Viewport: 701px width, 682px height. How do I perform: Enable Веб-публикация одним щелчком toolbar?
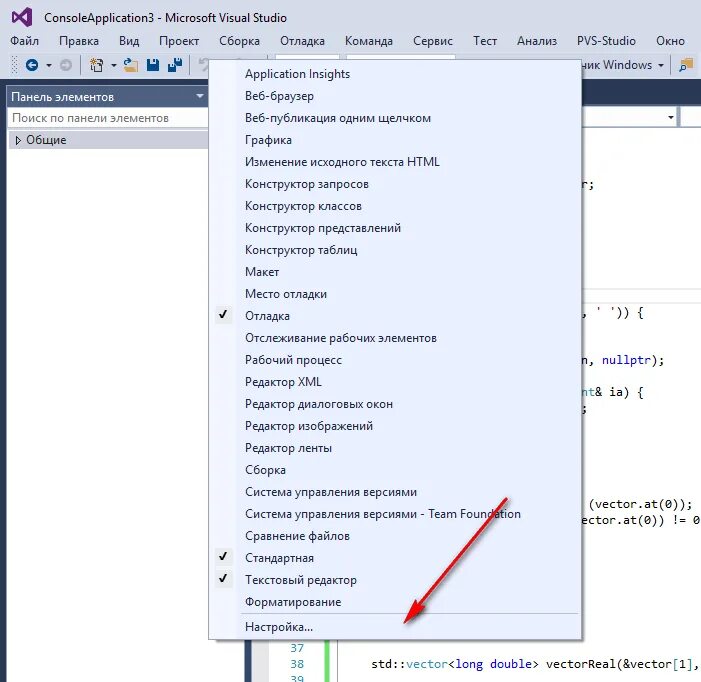396,118
